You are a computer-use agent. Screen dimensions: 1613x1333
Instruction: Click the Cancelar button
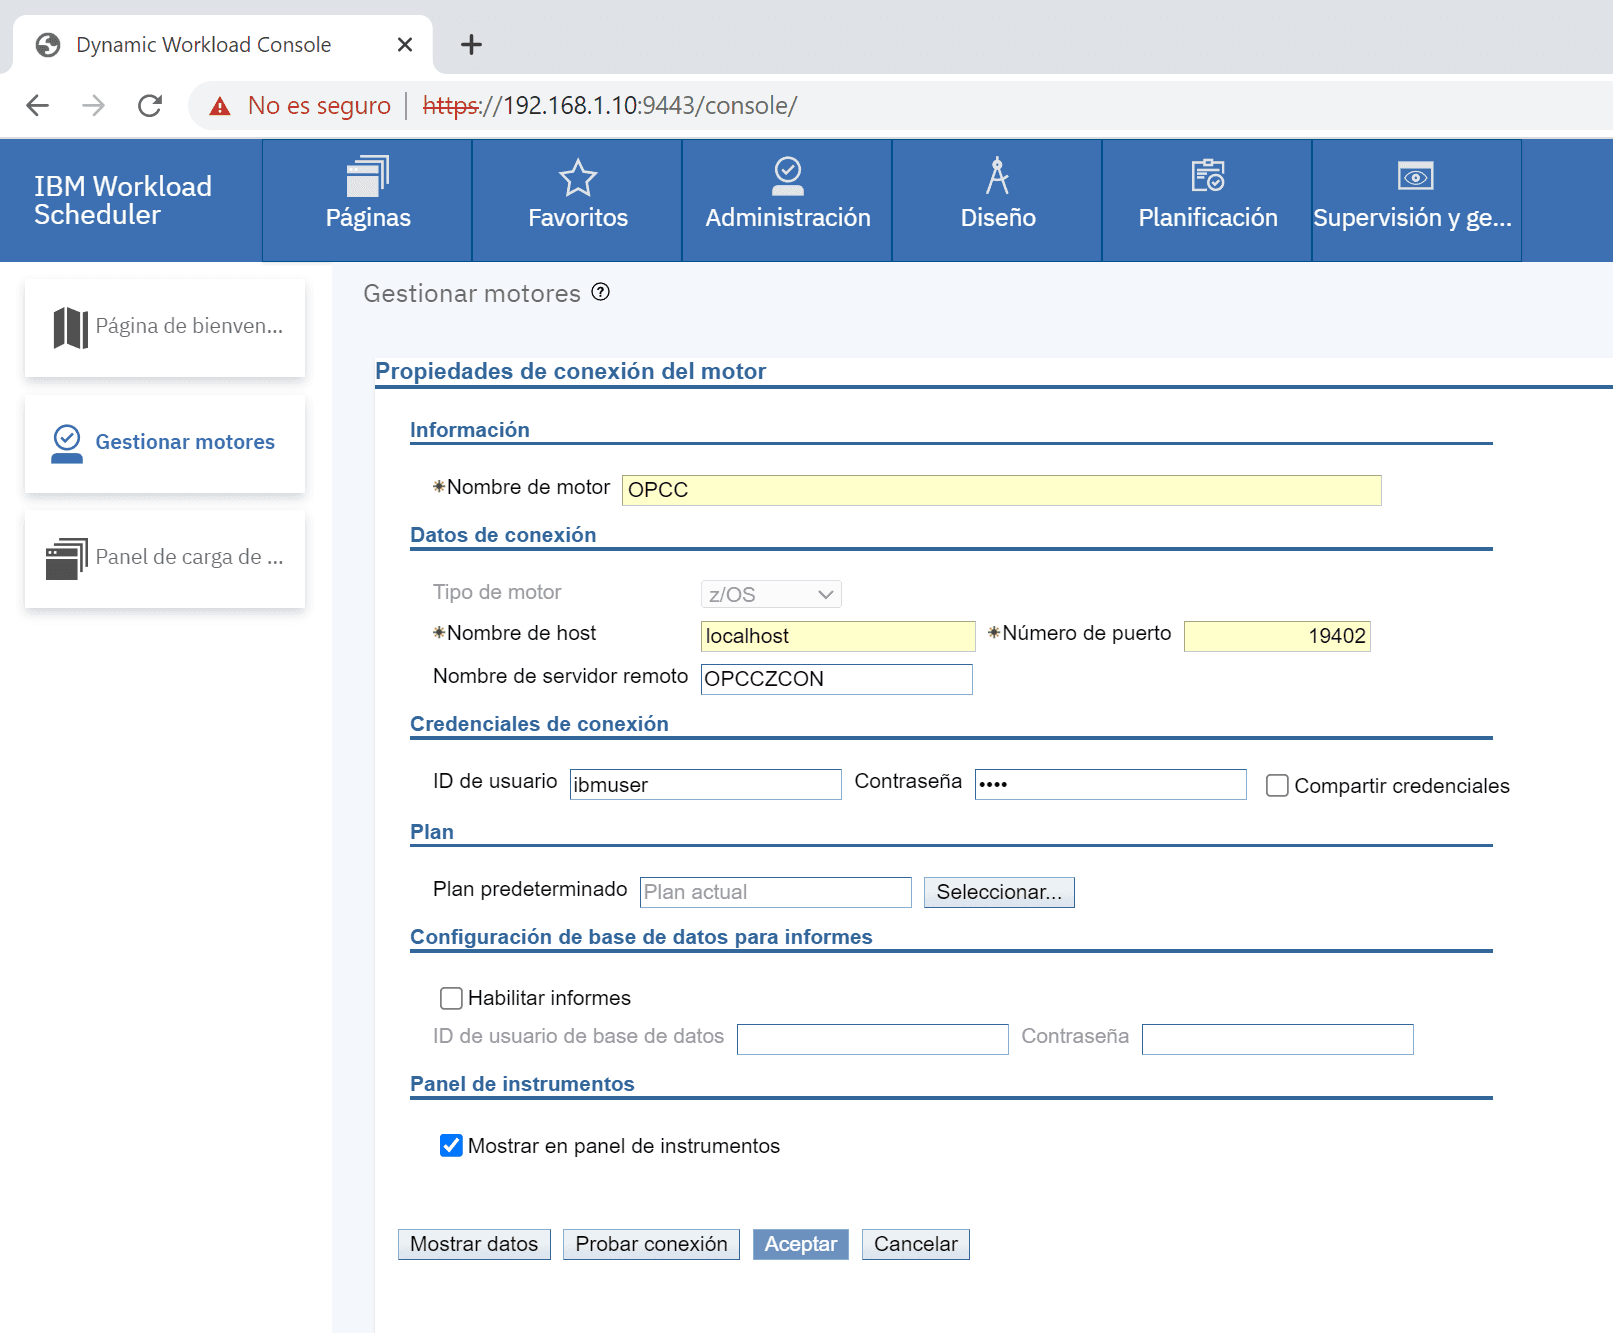click(x=916, y=1244)
